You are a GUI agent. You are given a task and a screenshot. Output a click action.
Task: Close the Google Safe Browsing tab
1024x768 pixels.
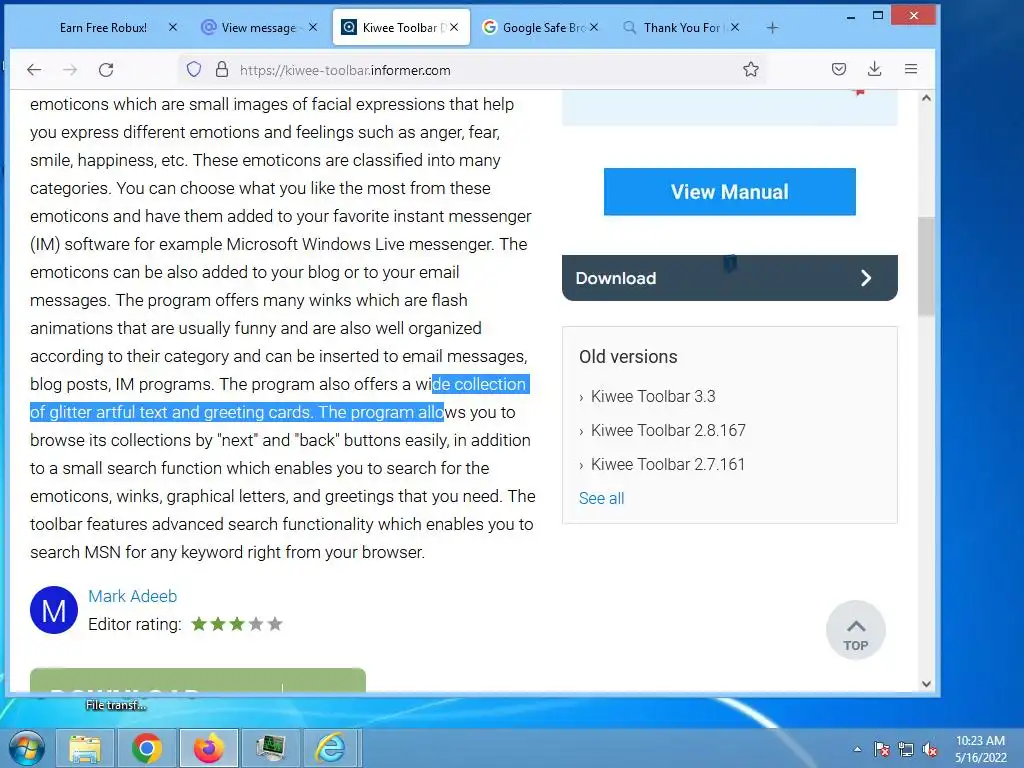click(x=594, y=27)
